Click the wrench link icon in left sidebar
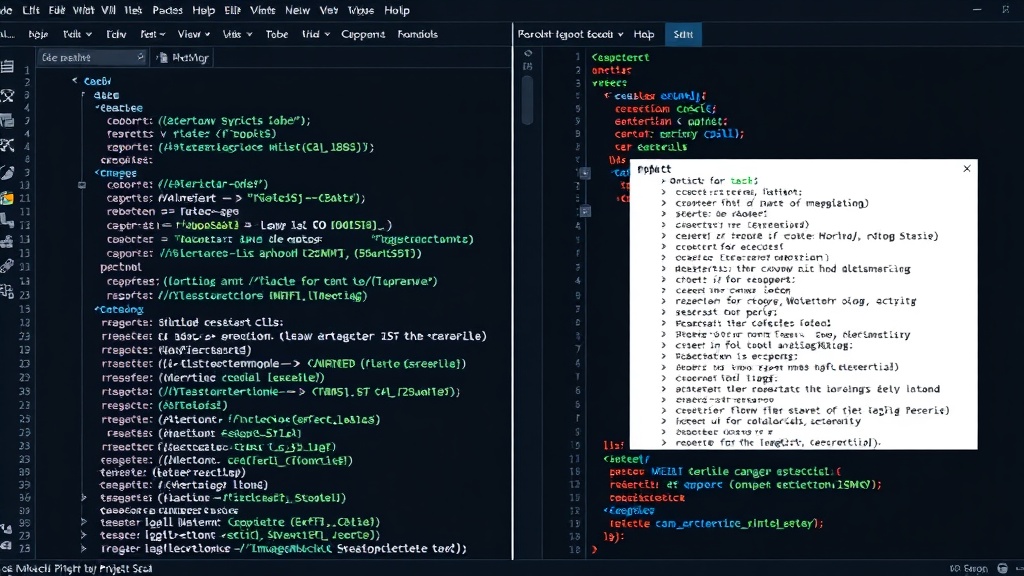 click(x=7, y=266)
